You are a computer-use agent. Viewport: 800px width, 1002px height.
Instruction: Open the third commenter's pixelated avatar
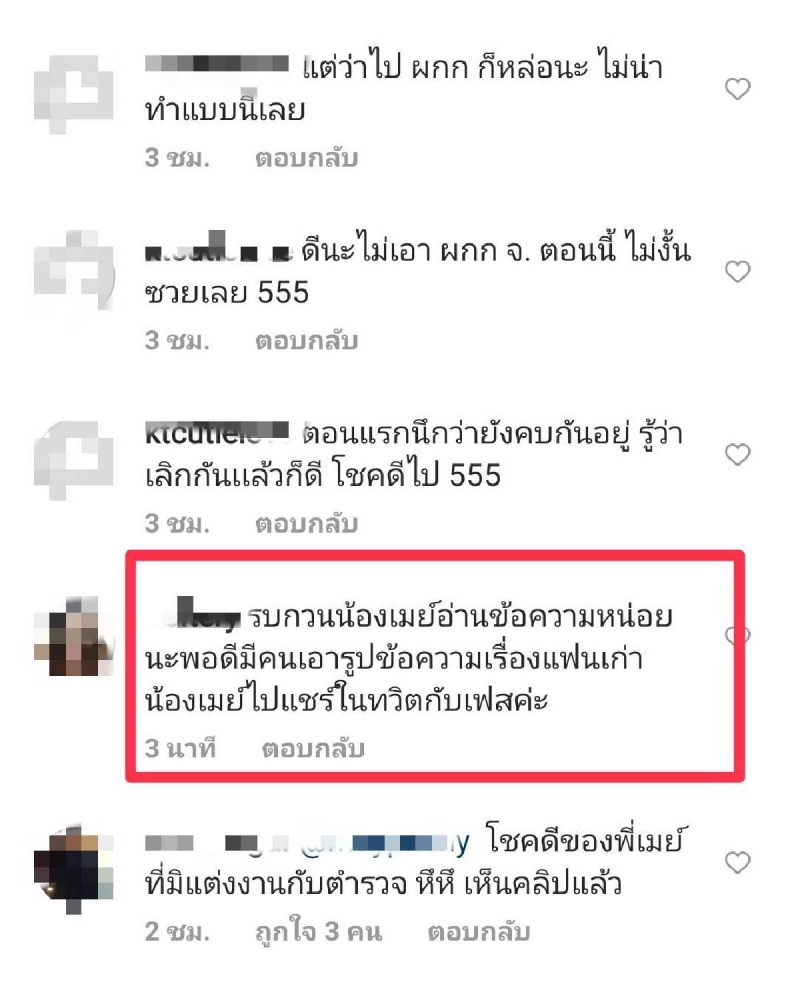click(73, 459)
